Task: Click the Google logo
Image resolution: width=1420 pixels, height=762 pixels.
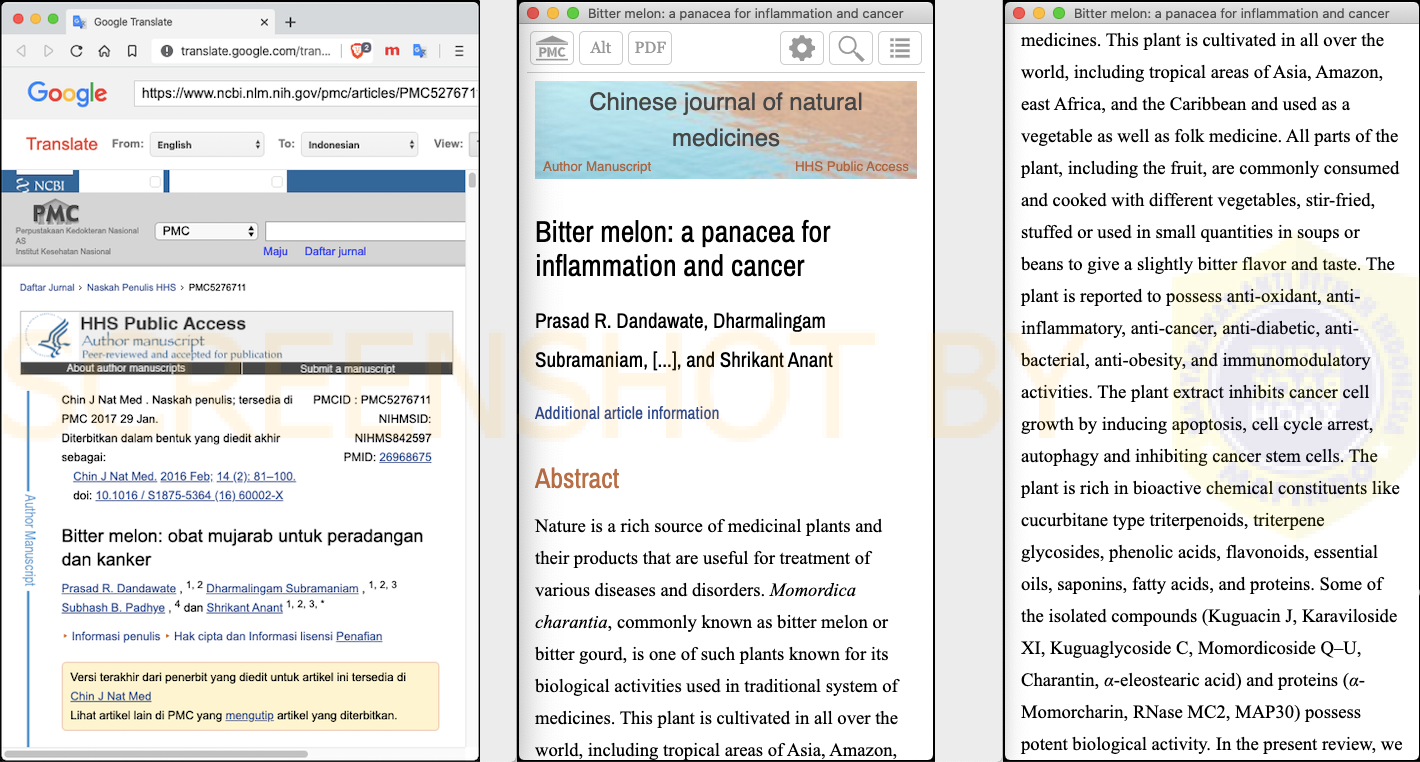Action: click(x=67, y=93)
